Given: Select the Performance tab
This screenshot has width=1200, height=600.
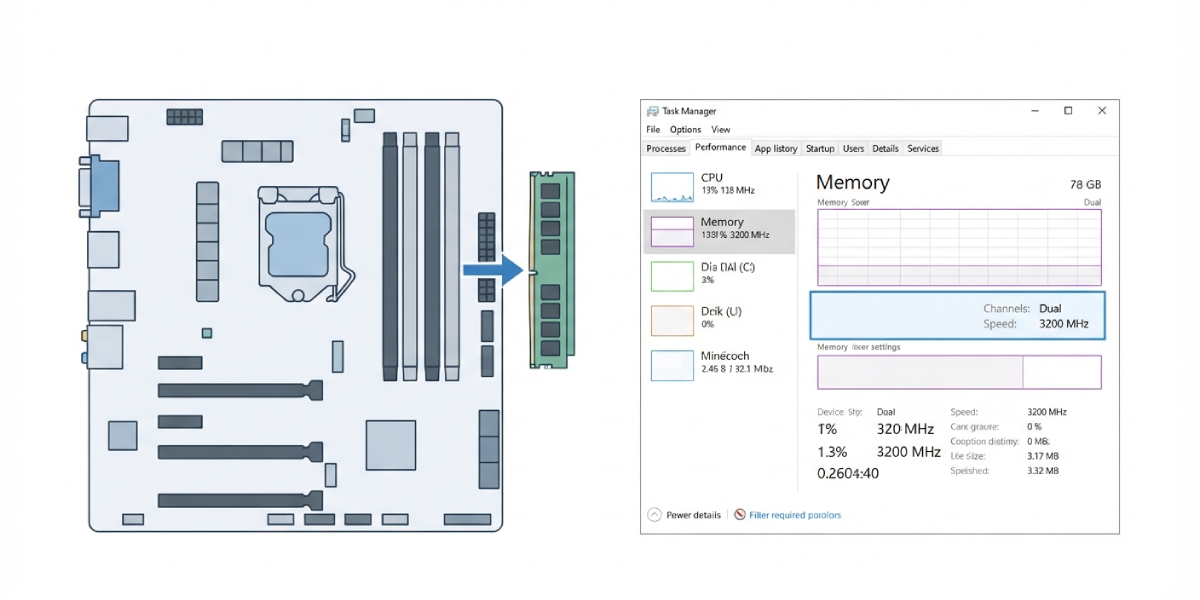Looking at the screenshot, I should (721, 148).
